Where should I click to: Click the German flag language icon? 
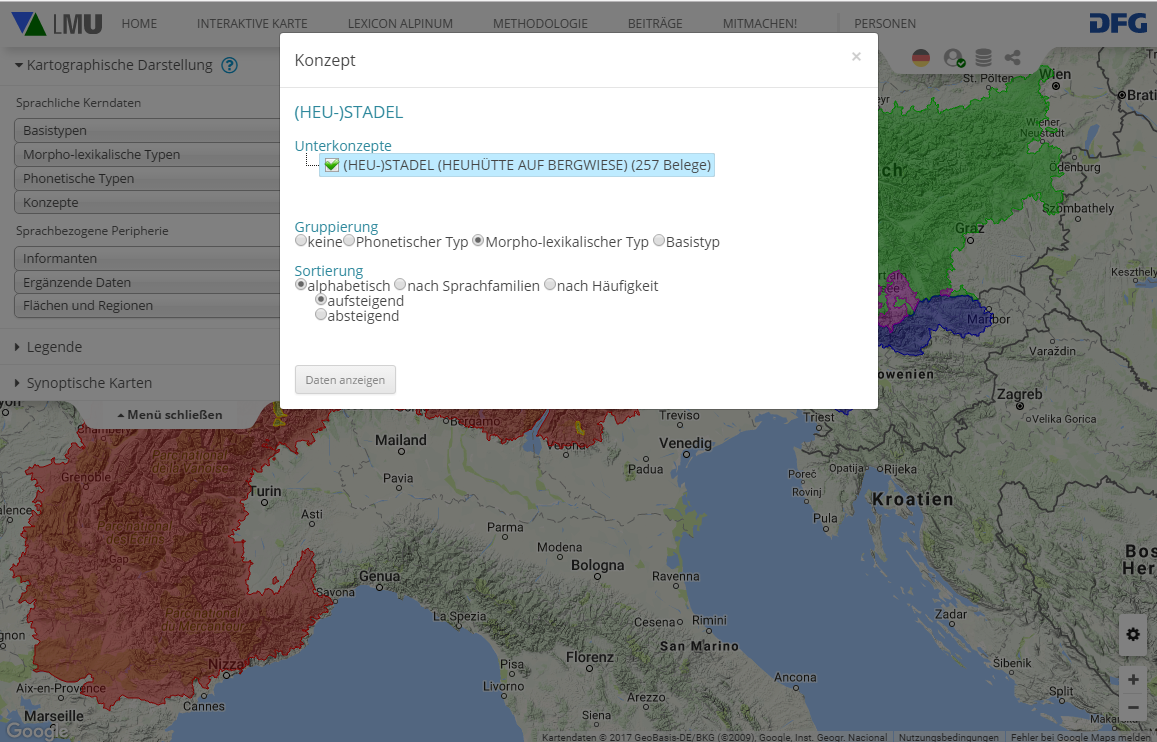point(921,58)
